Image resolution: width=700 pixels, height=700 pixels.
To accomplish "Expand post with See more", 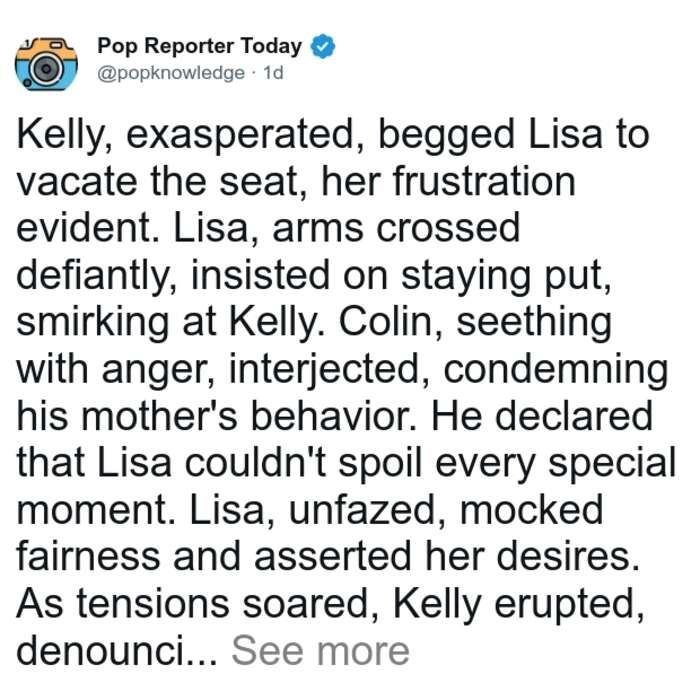I will pyautogui.click(x=320, y=651).
